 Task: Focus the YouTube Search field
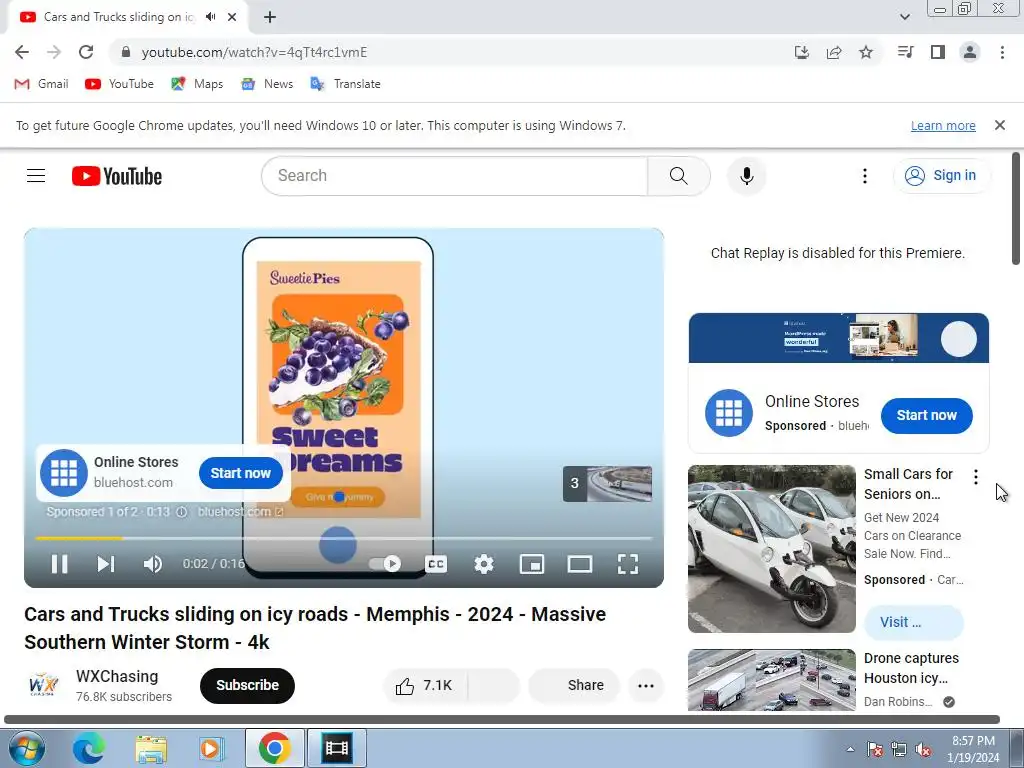pos(455,176)
